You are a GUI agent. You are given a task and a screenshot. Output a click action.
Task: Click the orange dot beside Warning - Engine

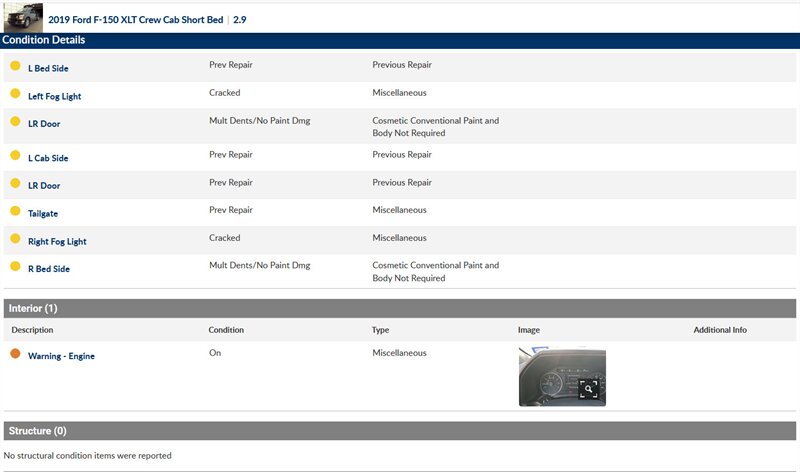(15, 354)
